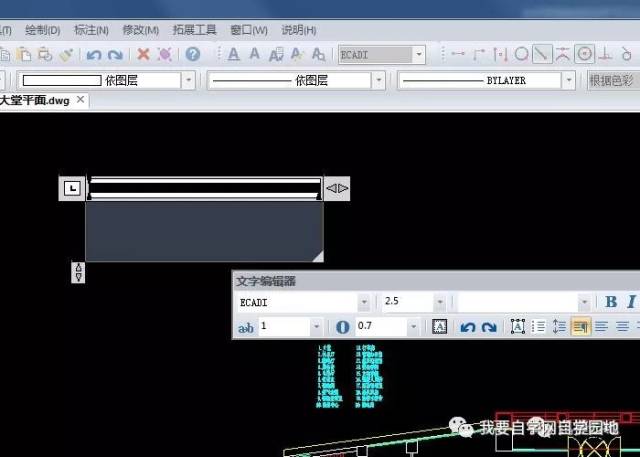Click the align left icon
This screenshot has height=457, width=640.
click(602, 326)
